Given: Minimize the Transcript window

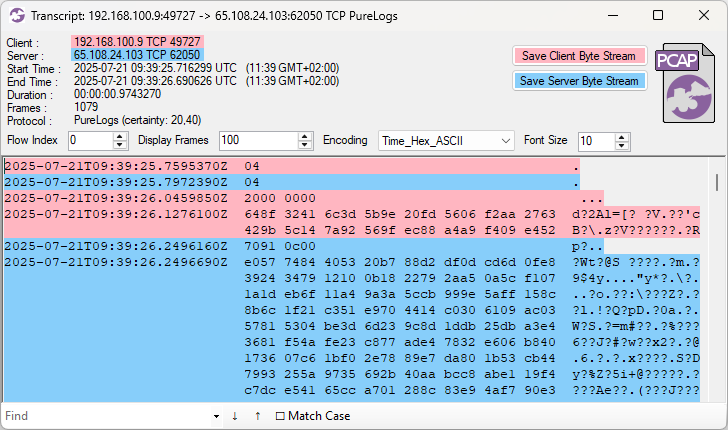Looking at the screenshot, I should coord(613,15).
